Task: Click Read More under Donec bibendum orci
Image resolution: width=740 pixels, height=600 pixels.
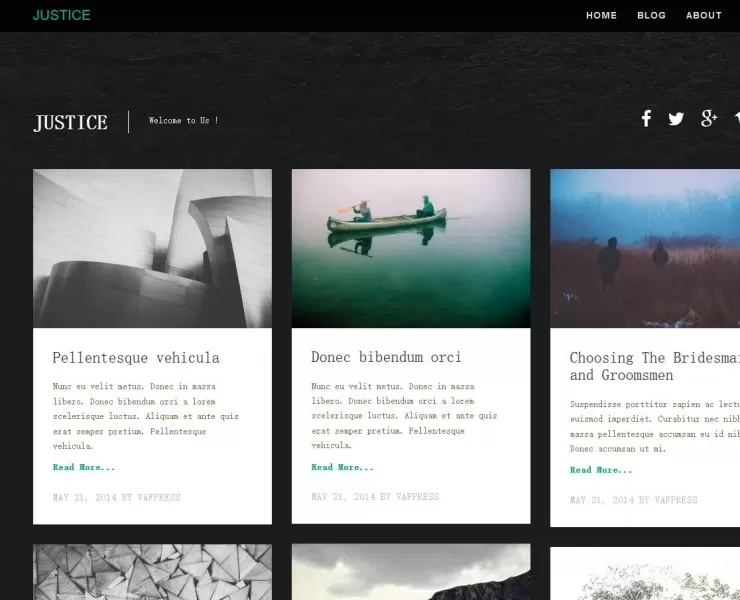Action: pos(342,467)
